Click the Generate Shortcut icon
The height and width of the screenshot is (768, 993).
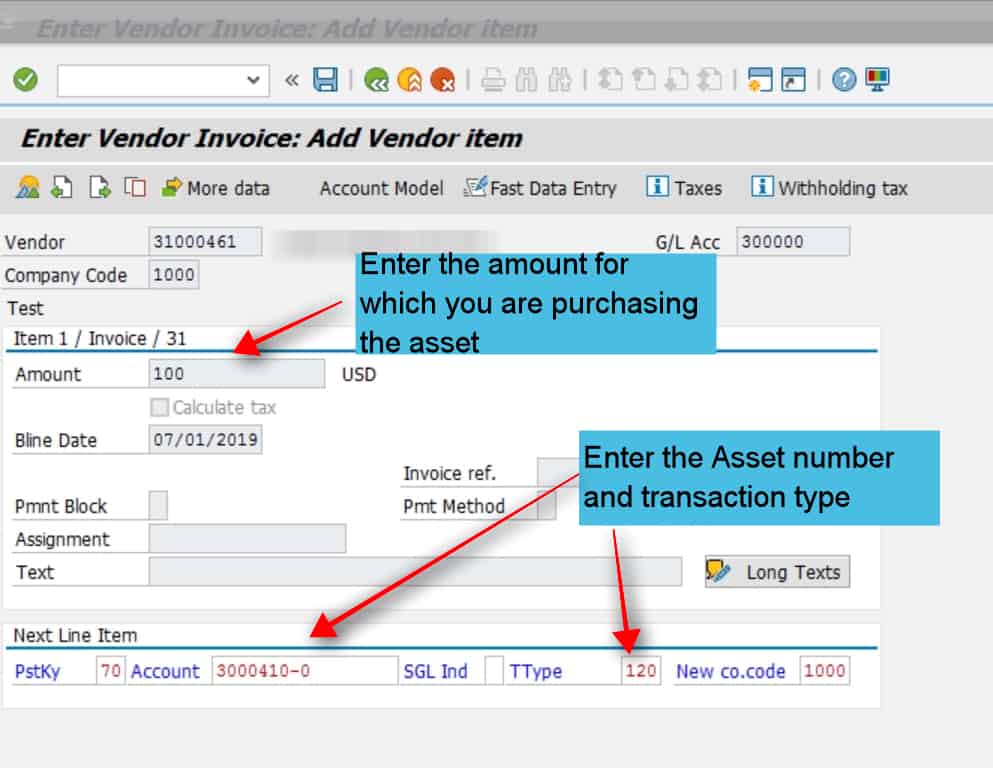click(x=794, y=80)
